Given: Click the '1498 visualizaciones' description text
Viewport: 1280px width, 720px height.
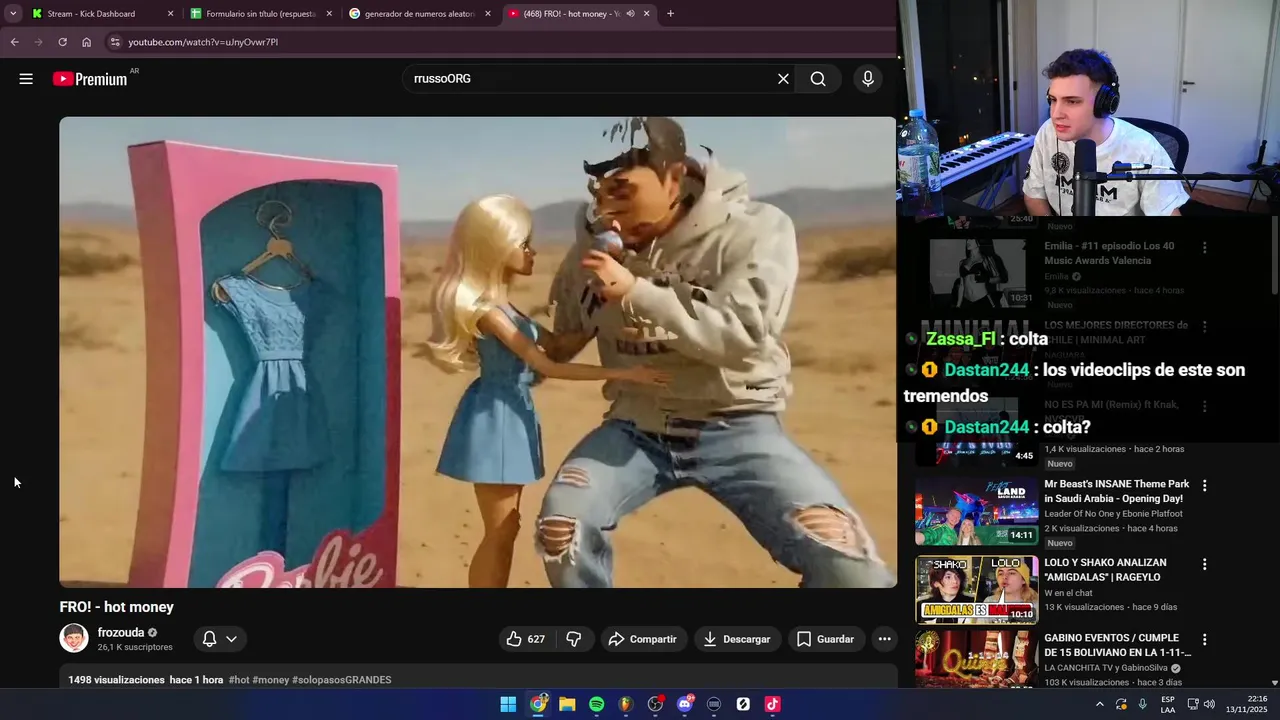Looking at the screenshot, I should click(x=116, y=680).
